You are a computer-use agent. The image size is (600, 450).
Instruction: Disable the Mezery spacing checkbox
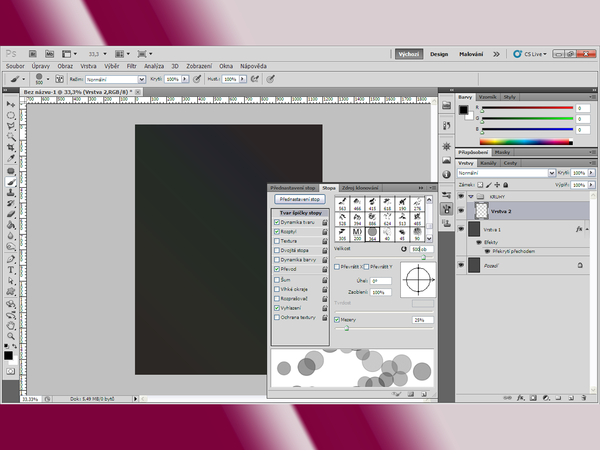338,319
